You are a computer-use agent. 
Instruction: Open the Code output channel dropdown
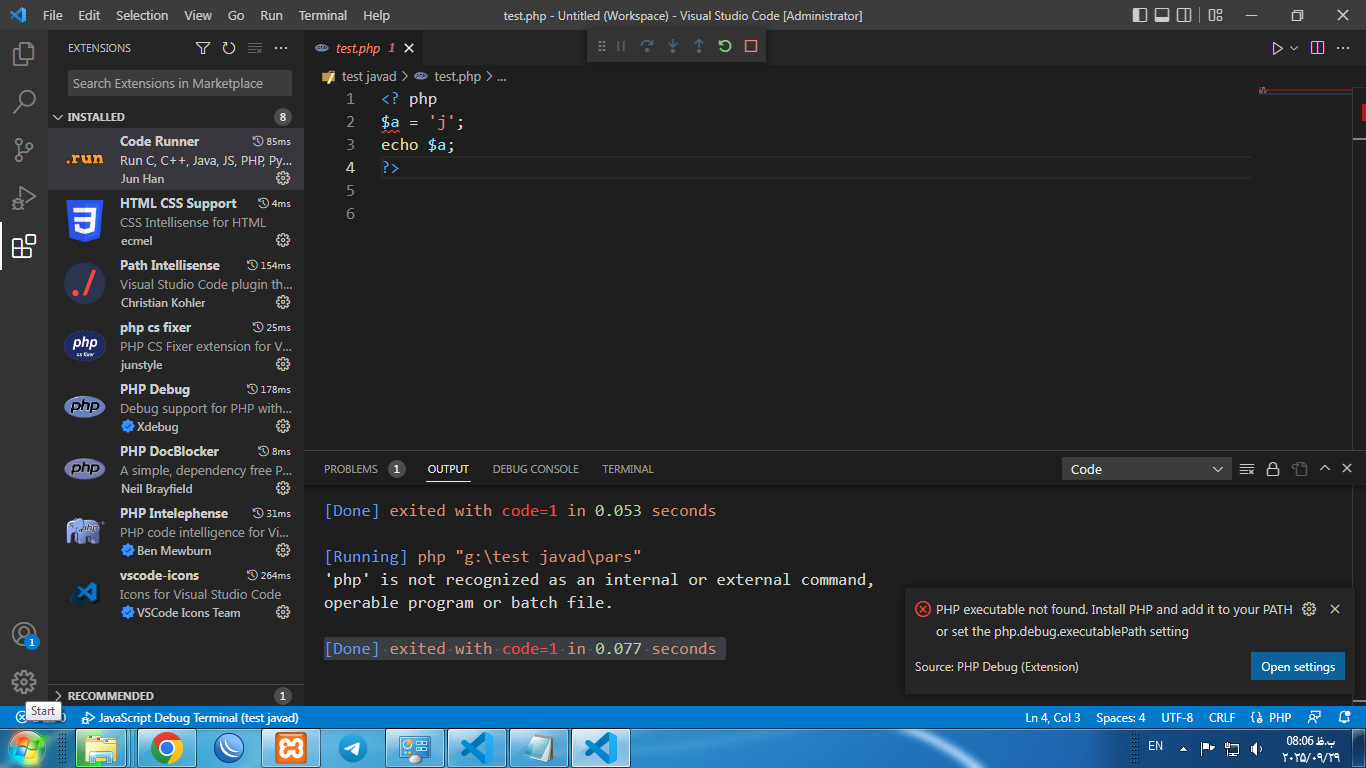coord(1146,469)
